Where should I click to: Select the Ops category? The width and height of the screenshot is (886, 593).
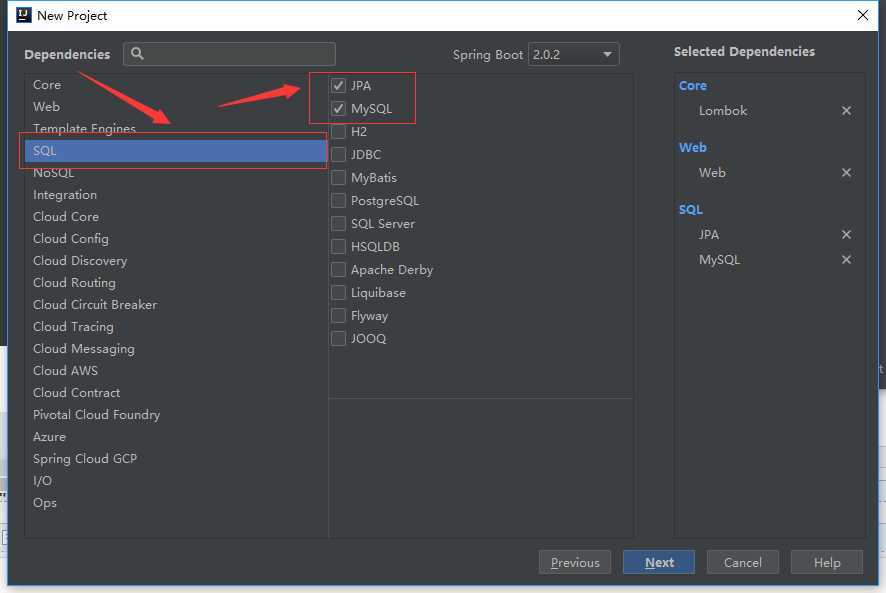coord(176,503)
